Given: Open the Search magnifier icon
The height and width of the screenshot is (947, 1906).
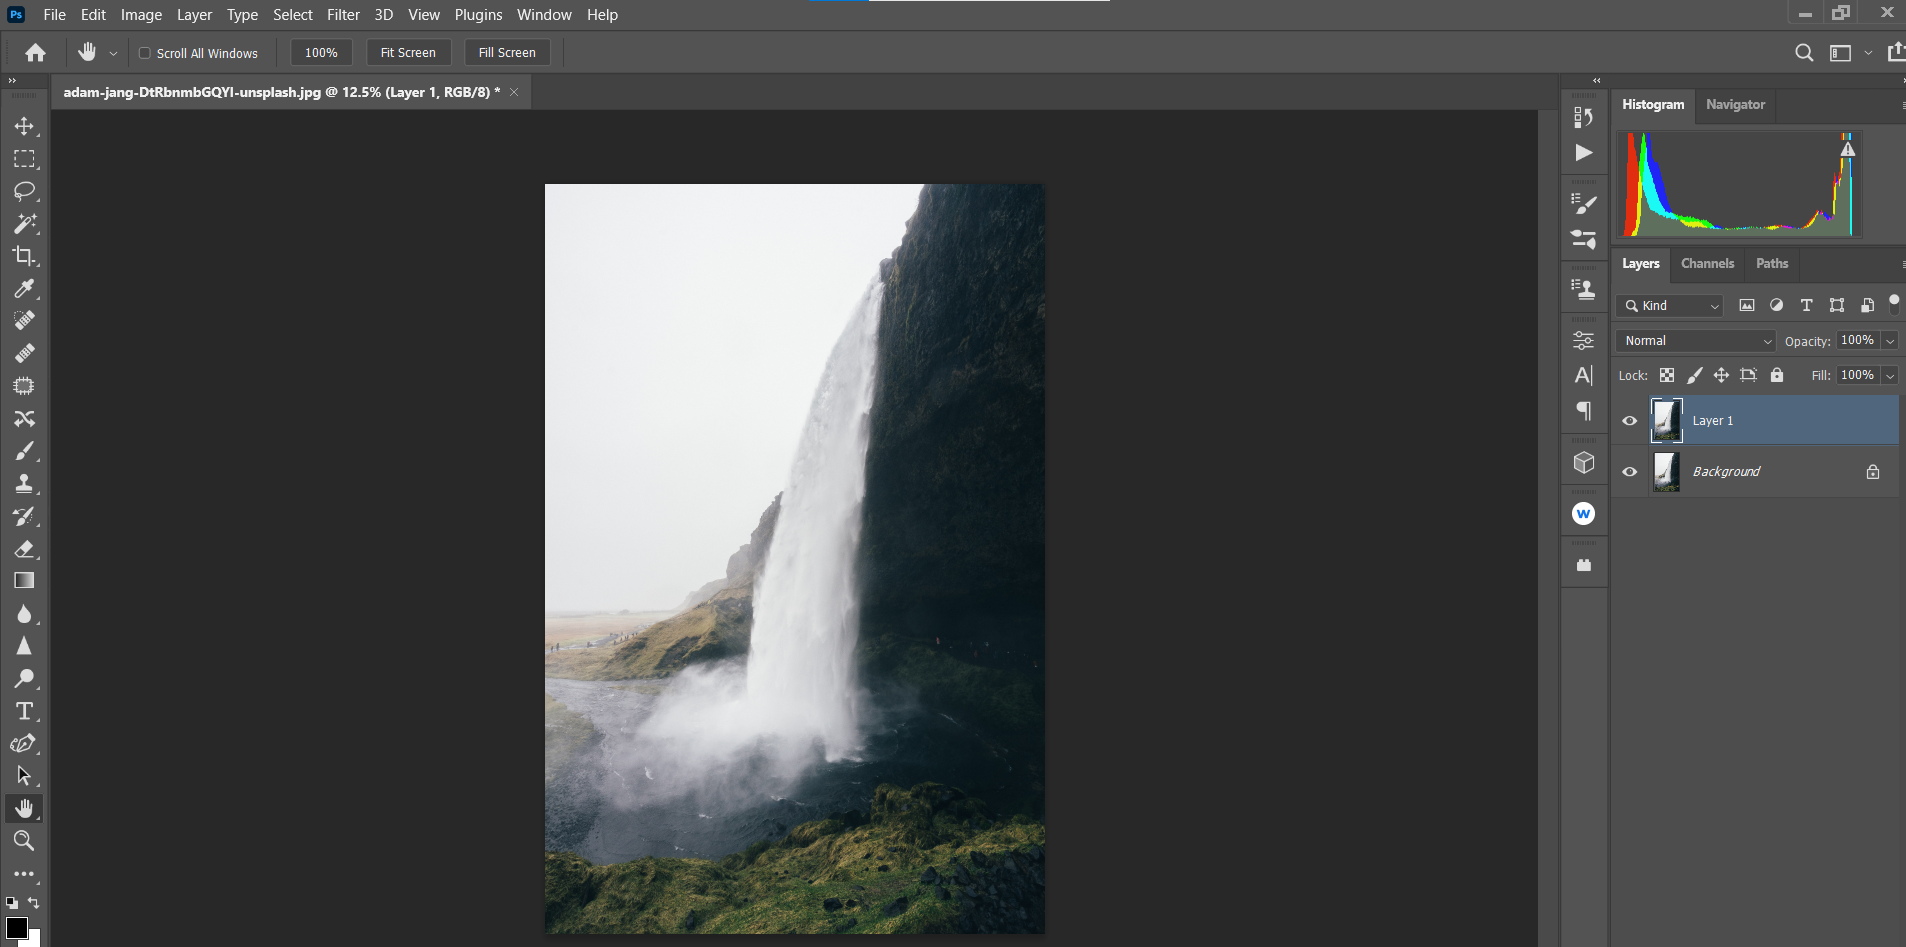Looking at the screenshot, I should pos(1804,53).
